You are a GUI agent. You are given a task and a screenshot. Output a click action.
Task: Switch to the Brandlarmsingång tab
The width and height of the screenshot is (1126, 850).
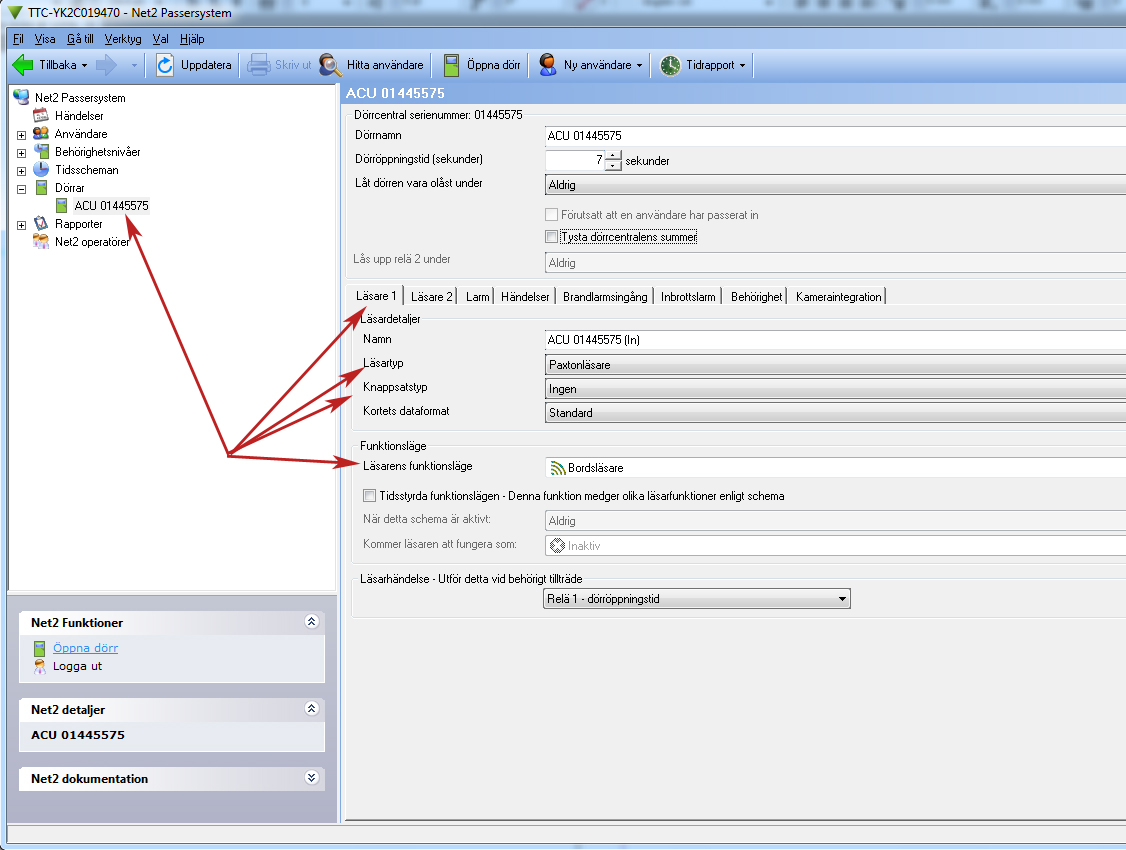coord(605,296)
